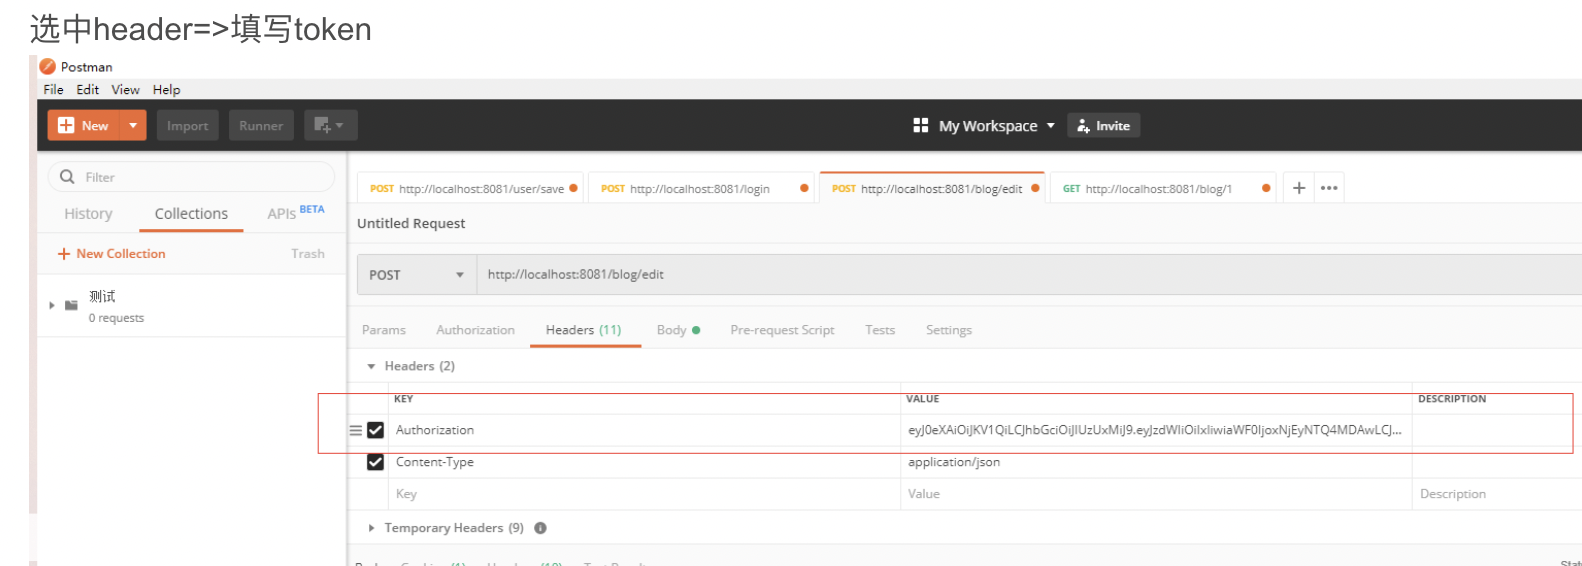This screenshot has width=1582, height=566.
Task: Expand the Temporary Headers (9) section
Action: coord(372,528)
